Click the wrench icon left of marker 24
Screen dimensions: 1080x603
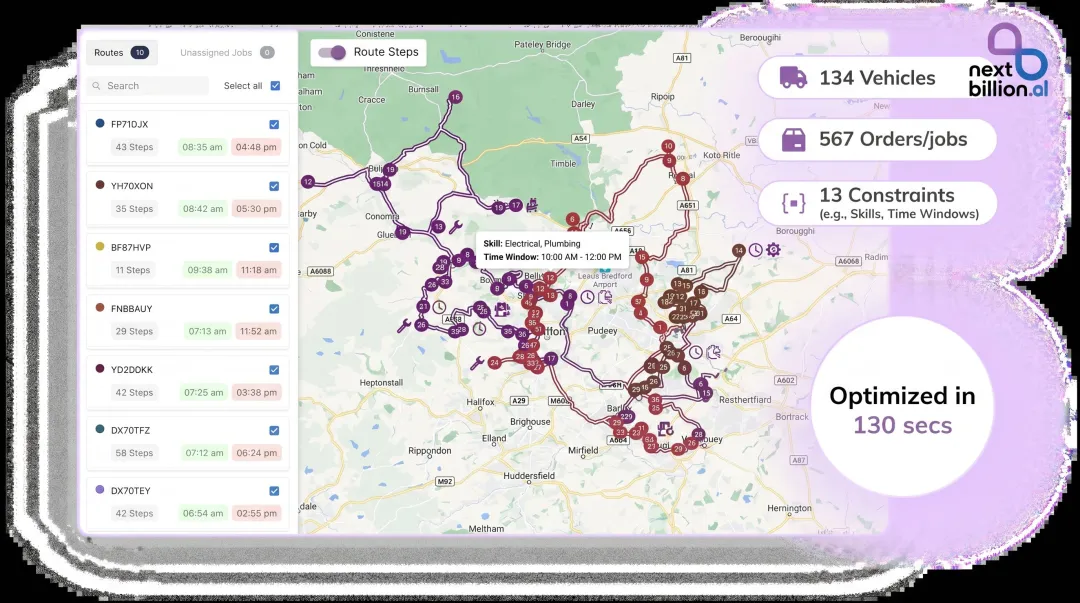coord(477,362)
